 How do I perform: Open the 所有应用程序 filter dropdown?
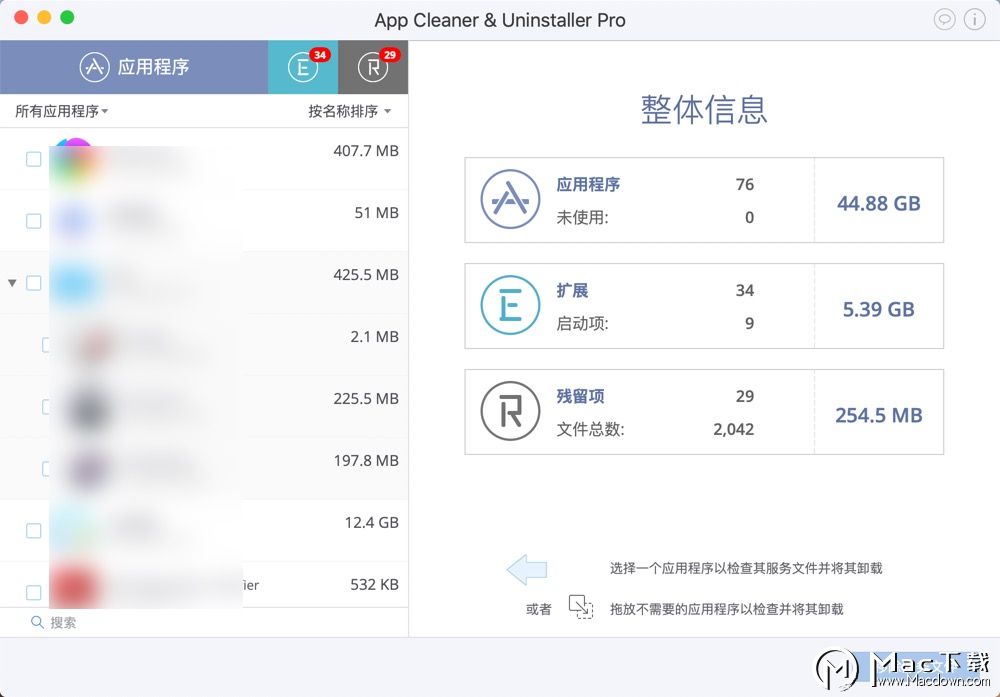pos(62,112)
